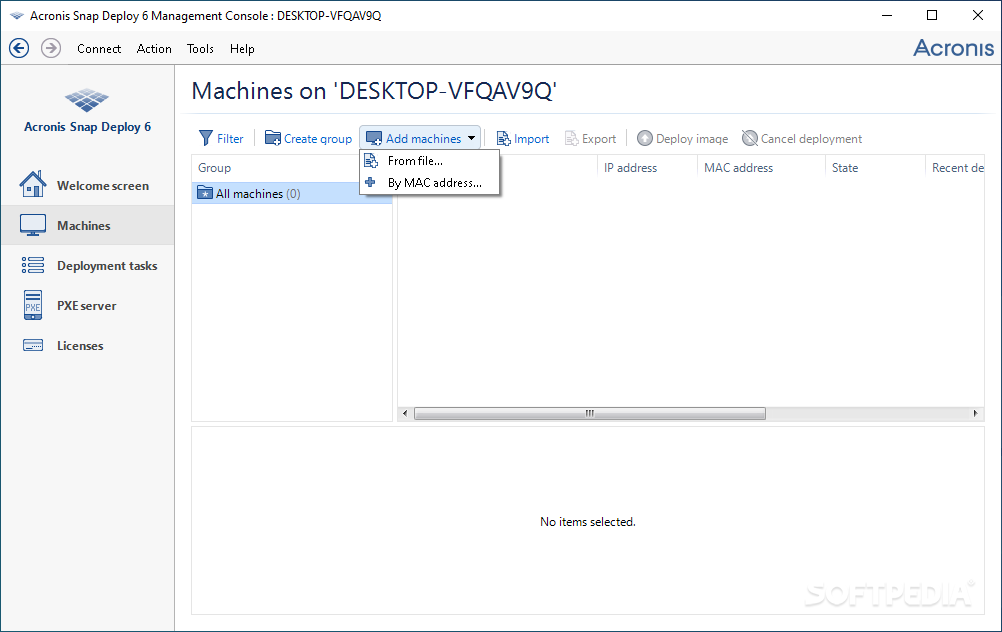Click the Licenses card icon
The width and height of the screenshot is (1002, 632).
pos(33,345)
